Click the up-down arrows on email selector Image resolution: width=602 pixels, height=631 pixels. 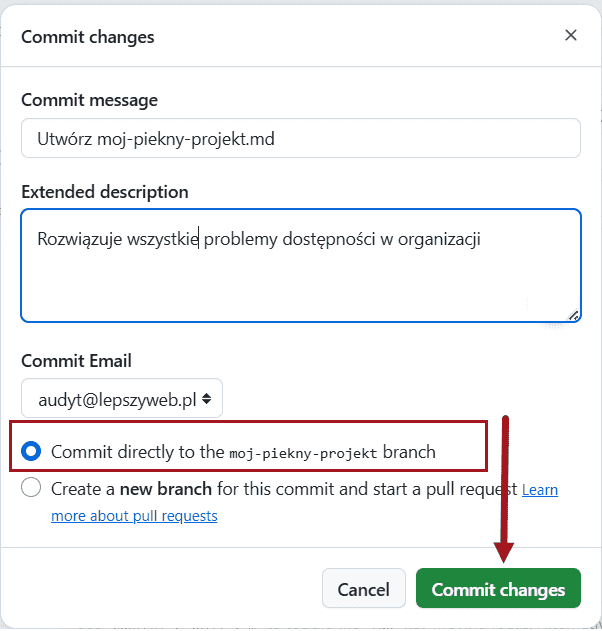pos(207,398)
